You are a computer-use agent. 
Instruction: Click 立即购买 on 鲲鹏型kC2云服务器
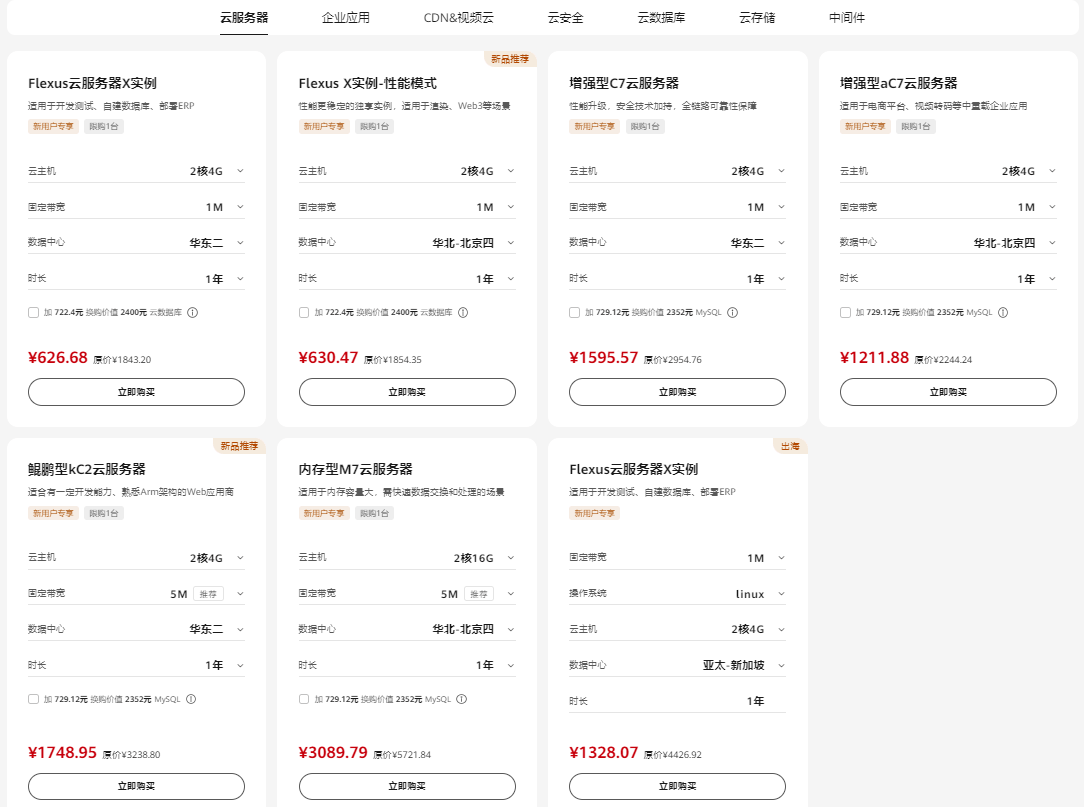136,786
